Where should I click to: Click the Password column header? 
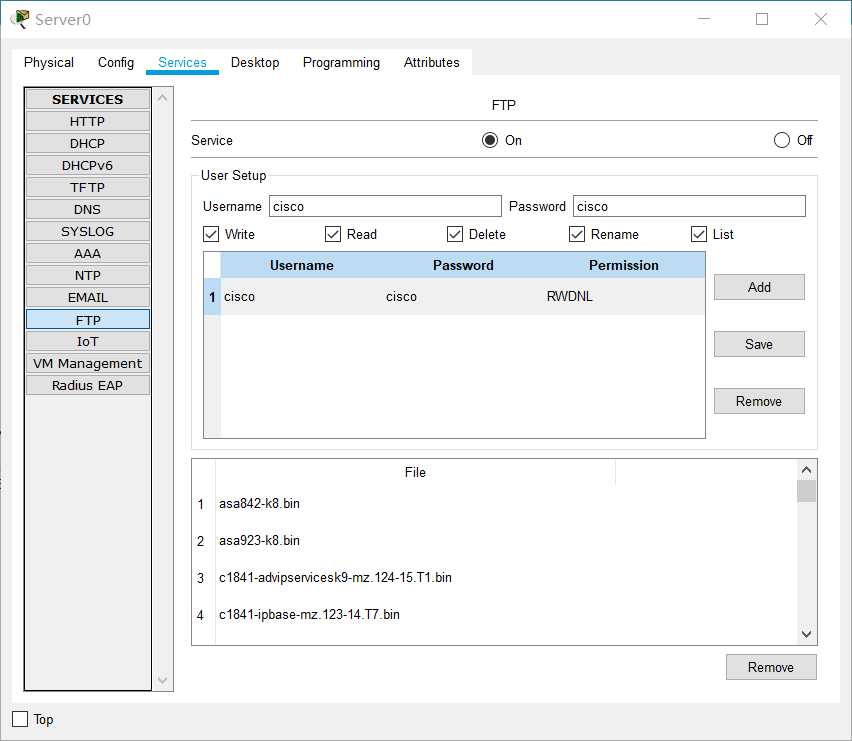point(463,265)
